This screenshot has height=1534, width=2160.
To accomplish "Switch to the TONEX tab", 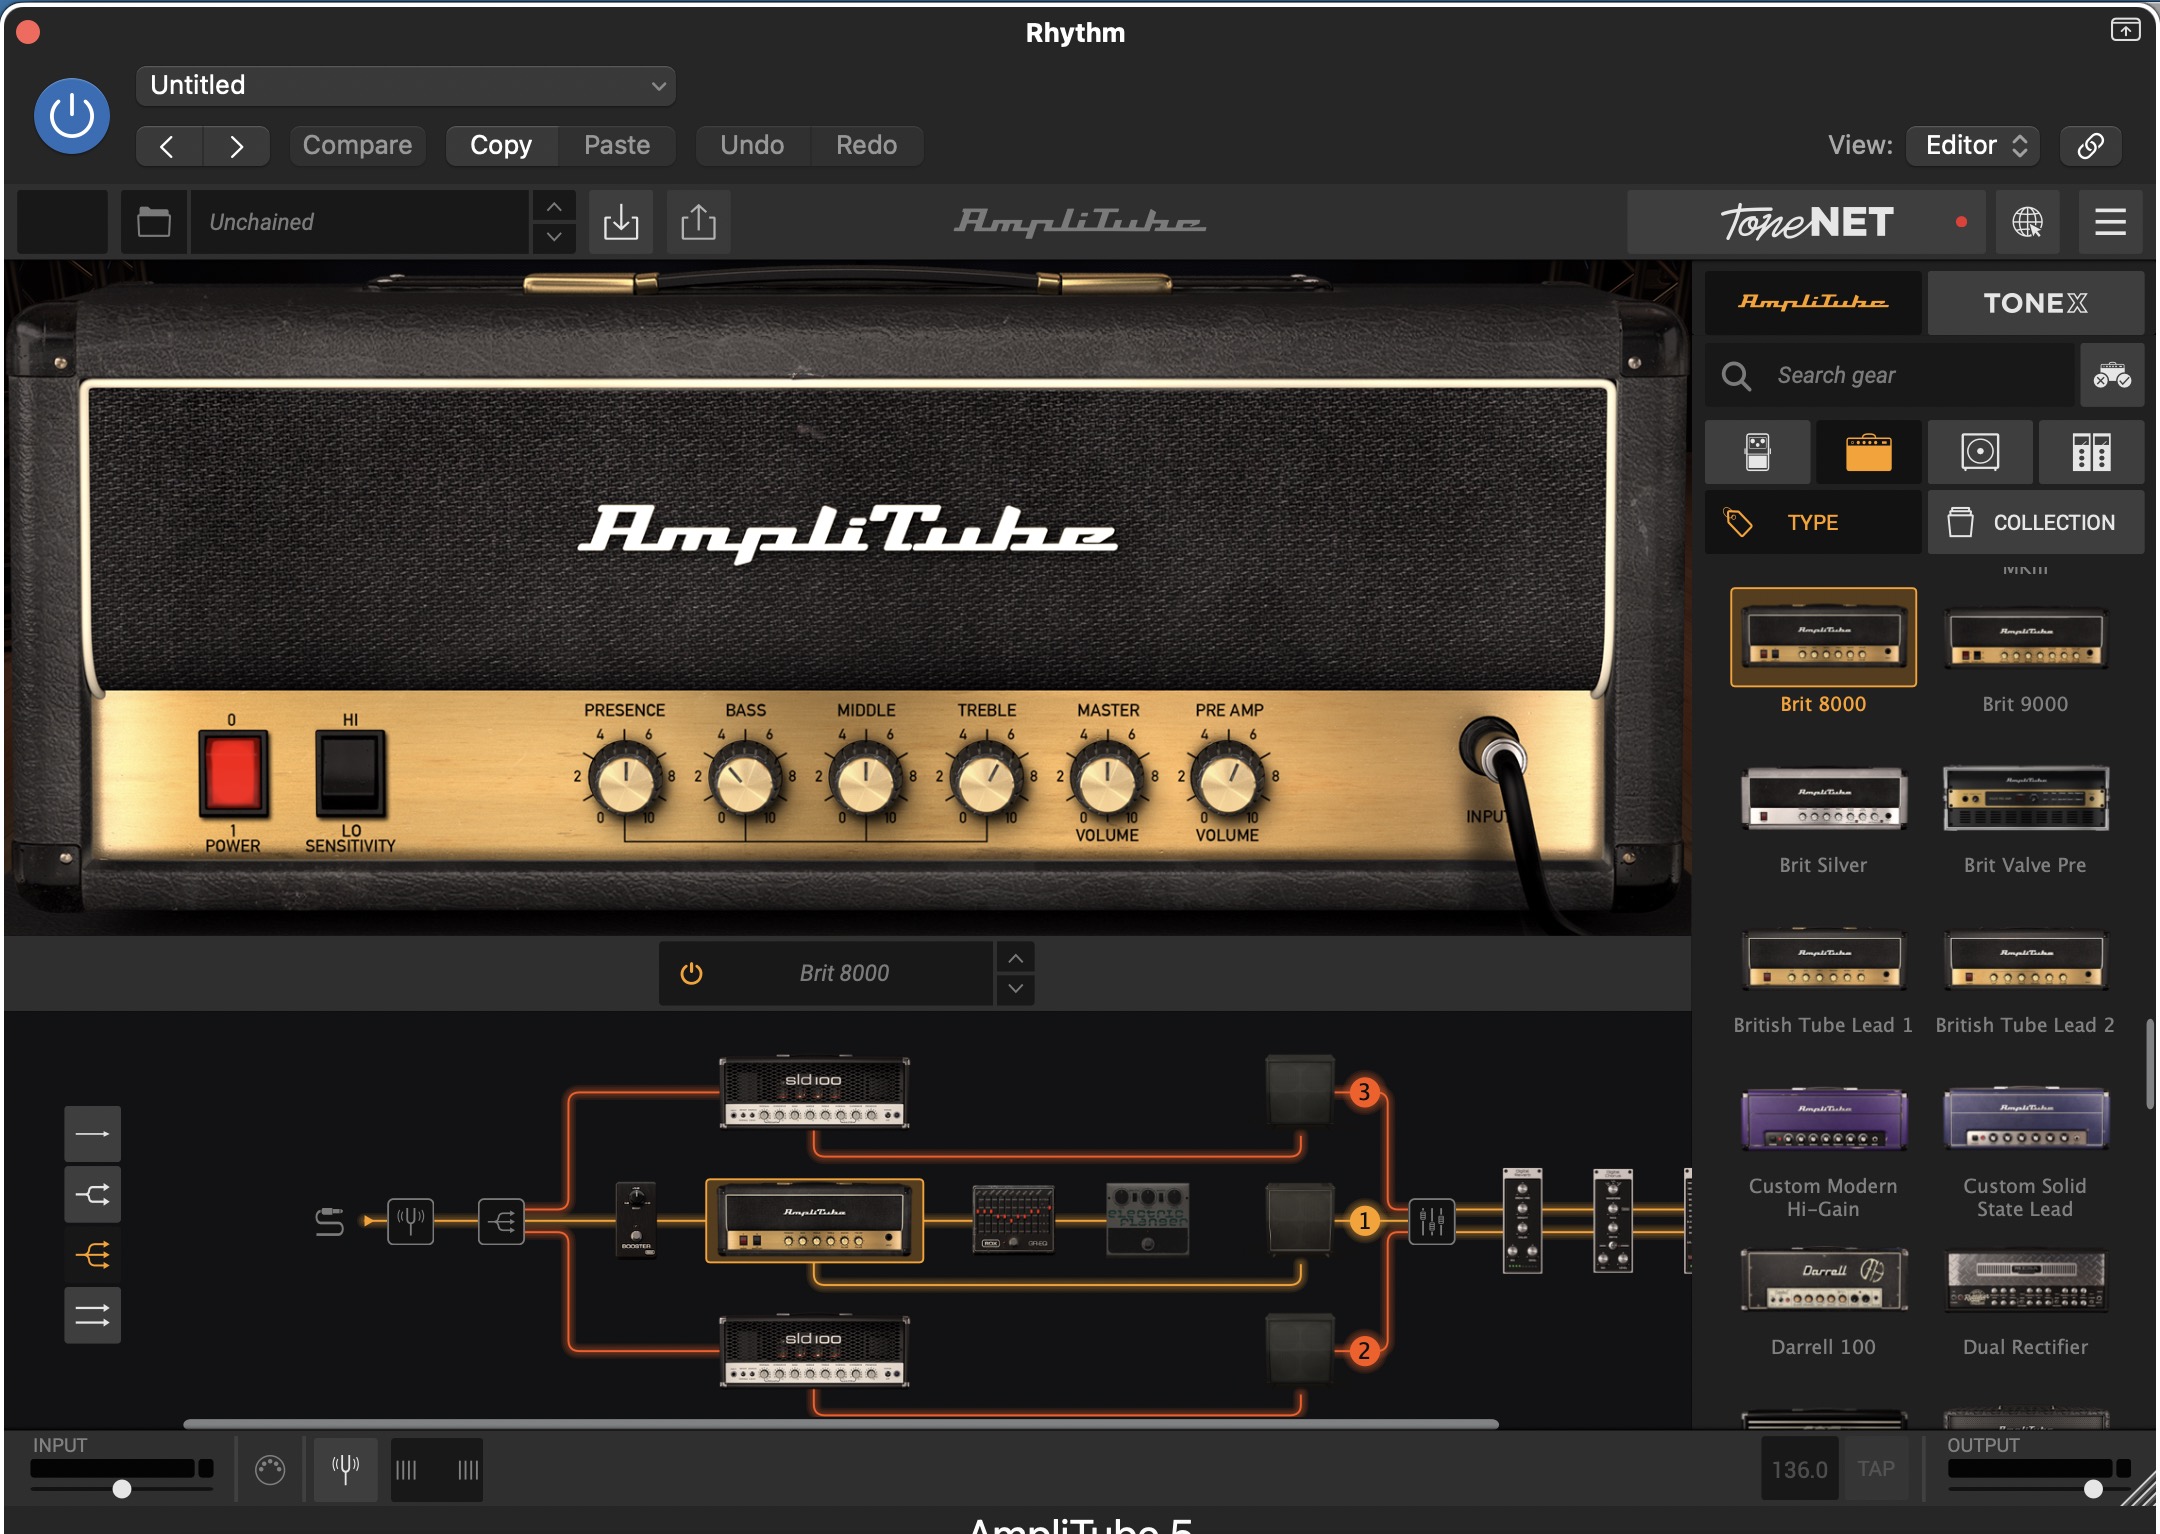I will coord(2035,303).
